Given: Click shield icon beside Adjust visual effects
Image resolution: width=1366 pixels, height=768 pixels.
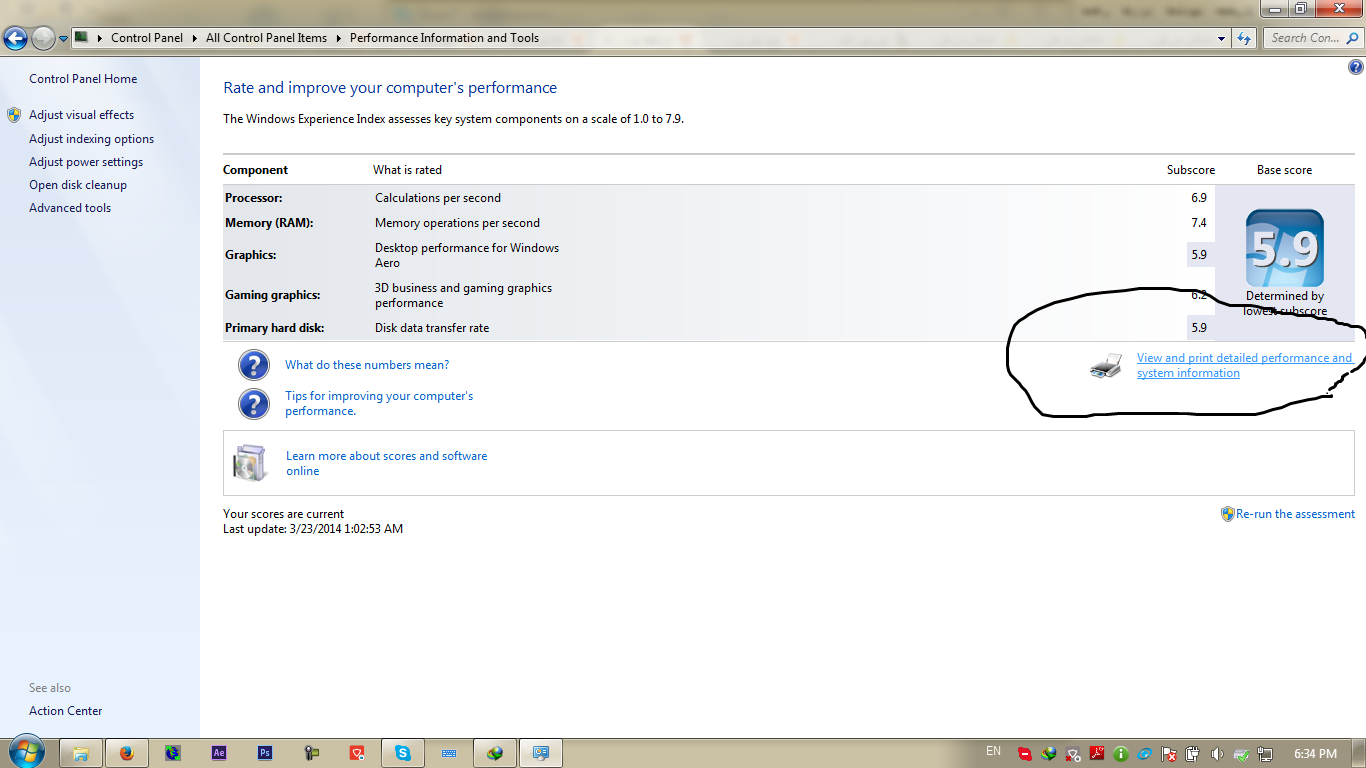Looking at the screenshot, I should tap(14, 115).
